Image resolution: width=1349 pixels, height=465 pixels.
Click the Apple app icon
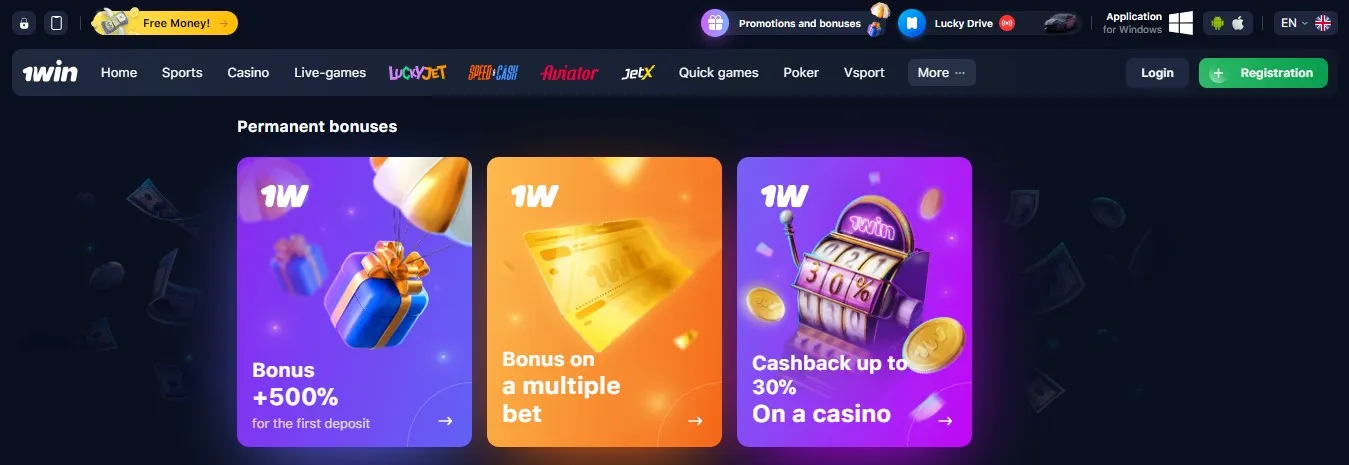[1238, 23]
